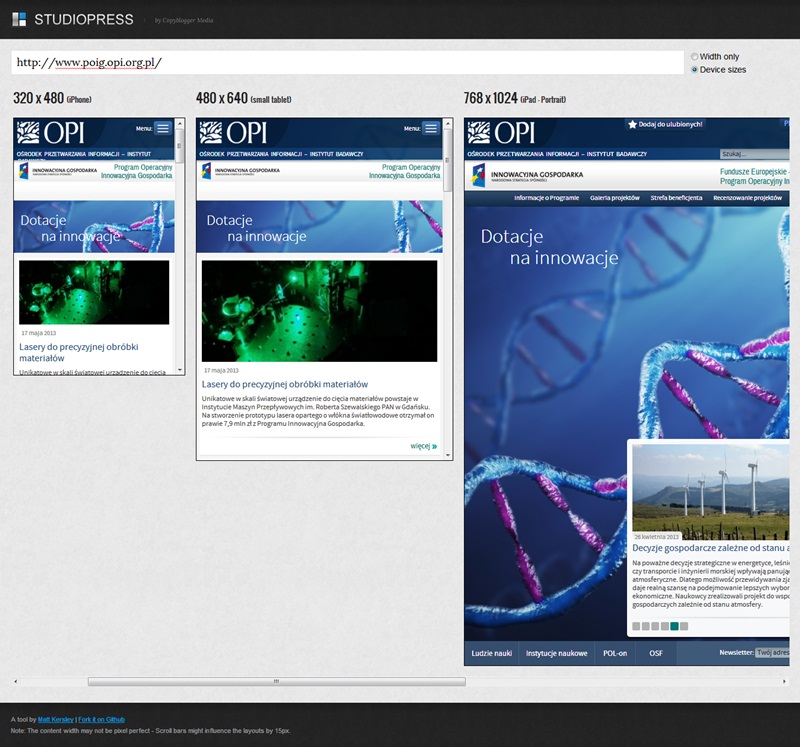Select the 'Device sizes' radio option
The image size is (800, 747).
(695, 70)
